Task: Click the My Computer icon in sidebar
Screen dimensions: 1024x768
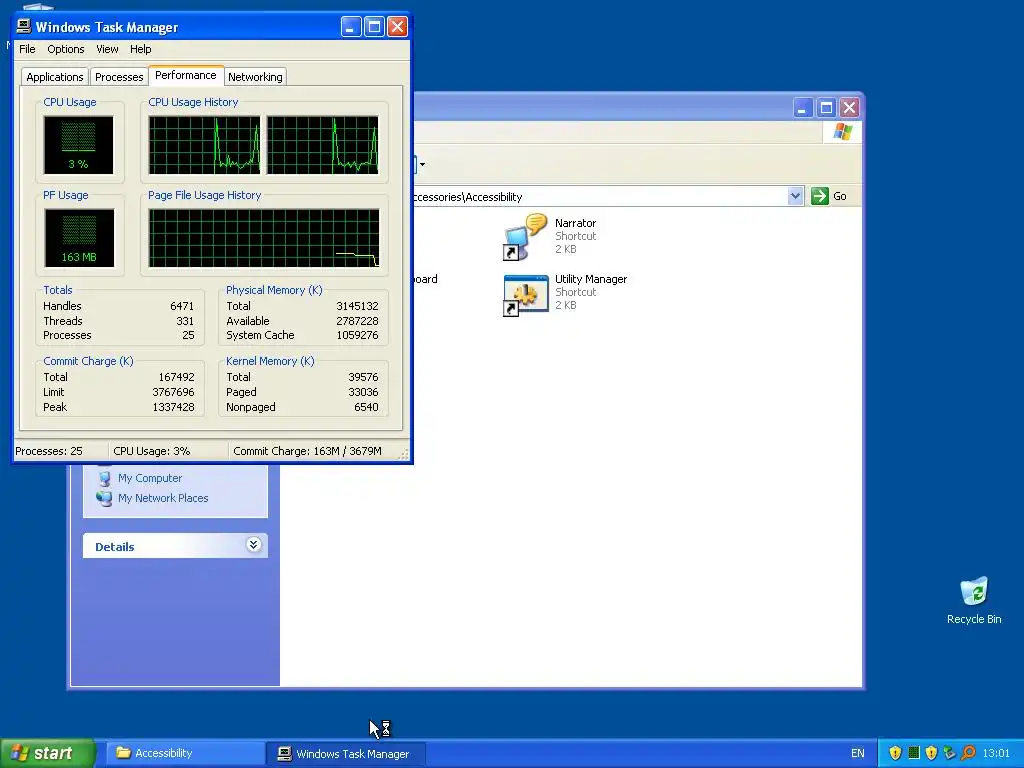Action: point(104,478)
